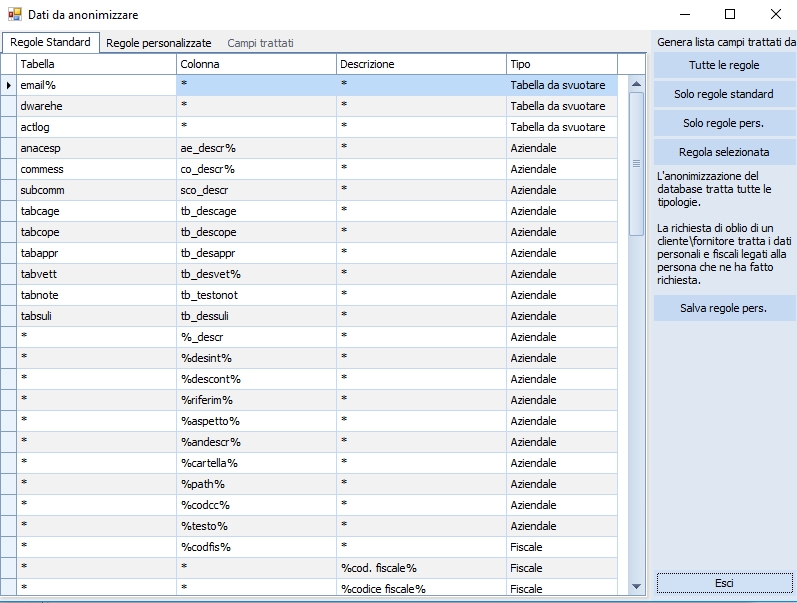
Task: Switch to the Regole personalizzate tab
Action: coord(158,43)
